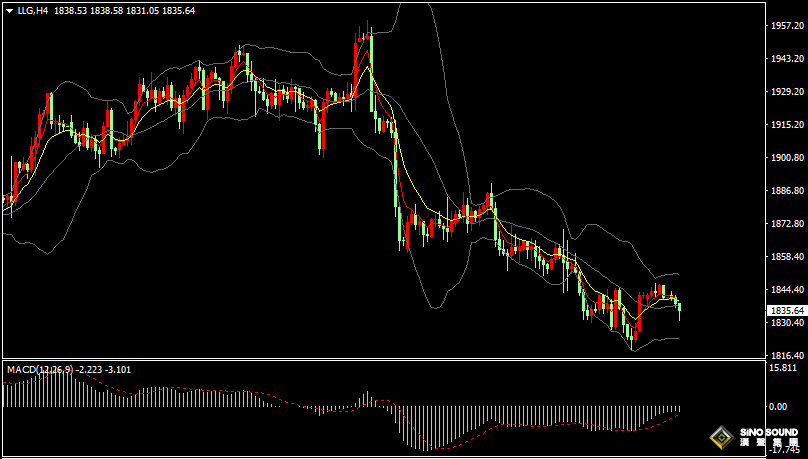Click the deepest negative MACD histogram bar

coord(426,428)
